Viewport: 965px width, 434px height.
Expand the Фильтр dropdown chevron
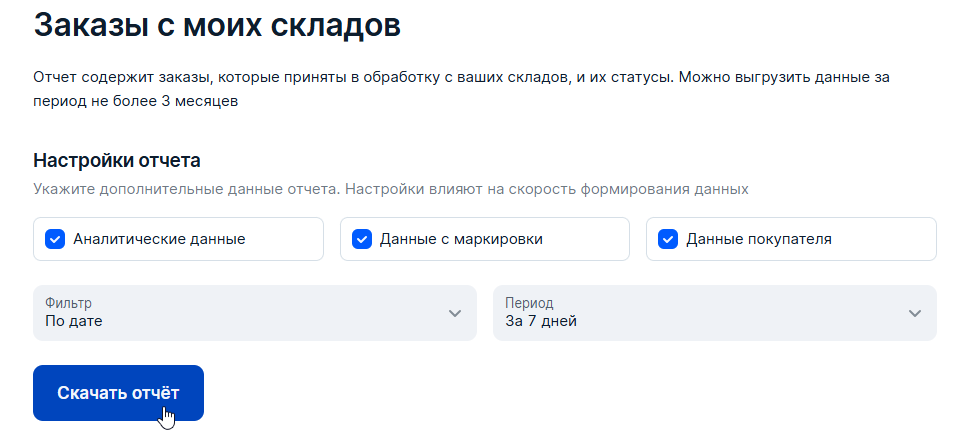tap(455, 313)
